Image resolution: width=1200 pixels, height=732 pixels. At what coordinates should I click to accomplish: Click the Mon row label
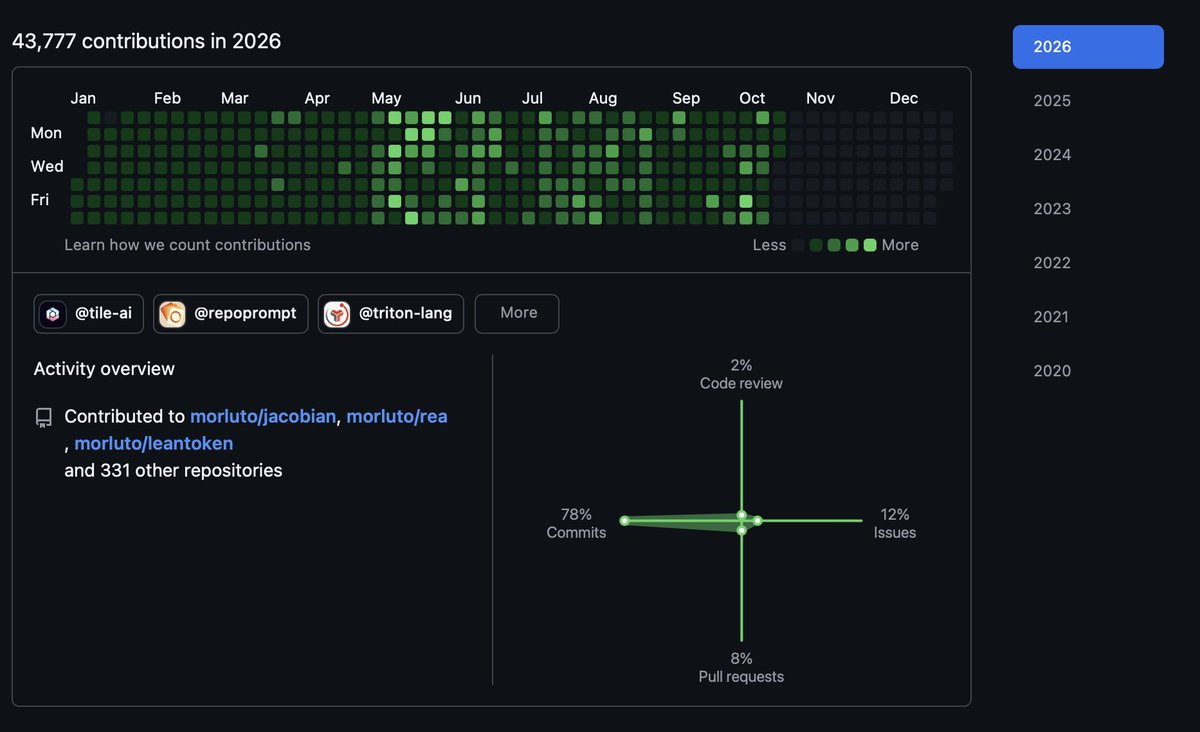click(x=46, y=133)
